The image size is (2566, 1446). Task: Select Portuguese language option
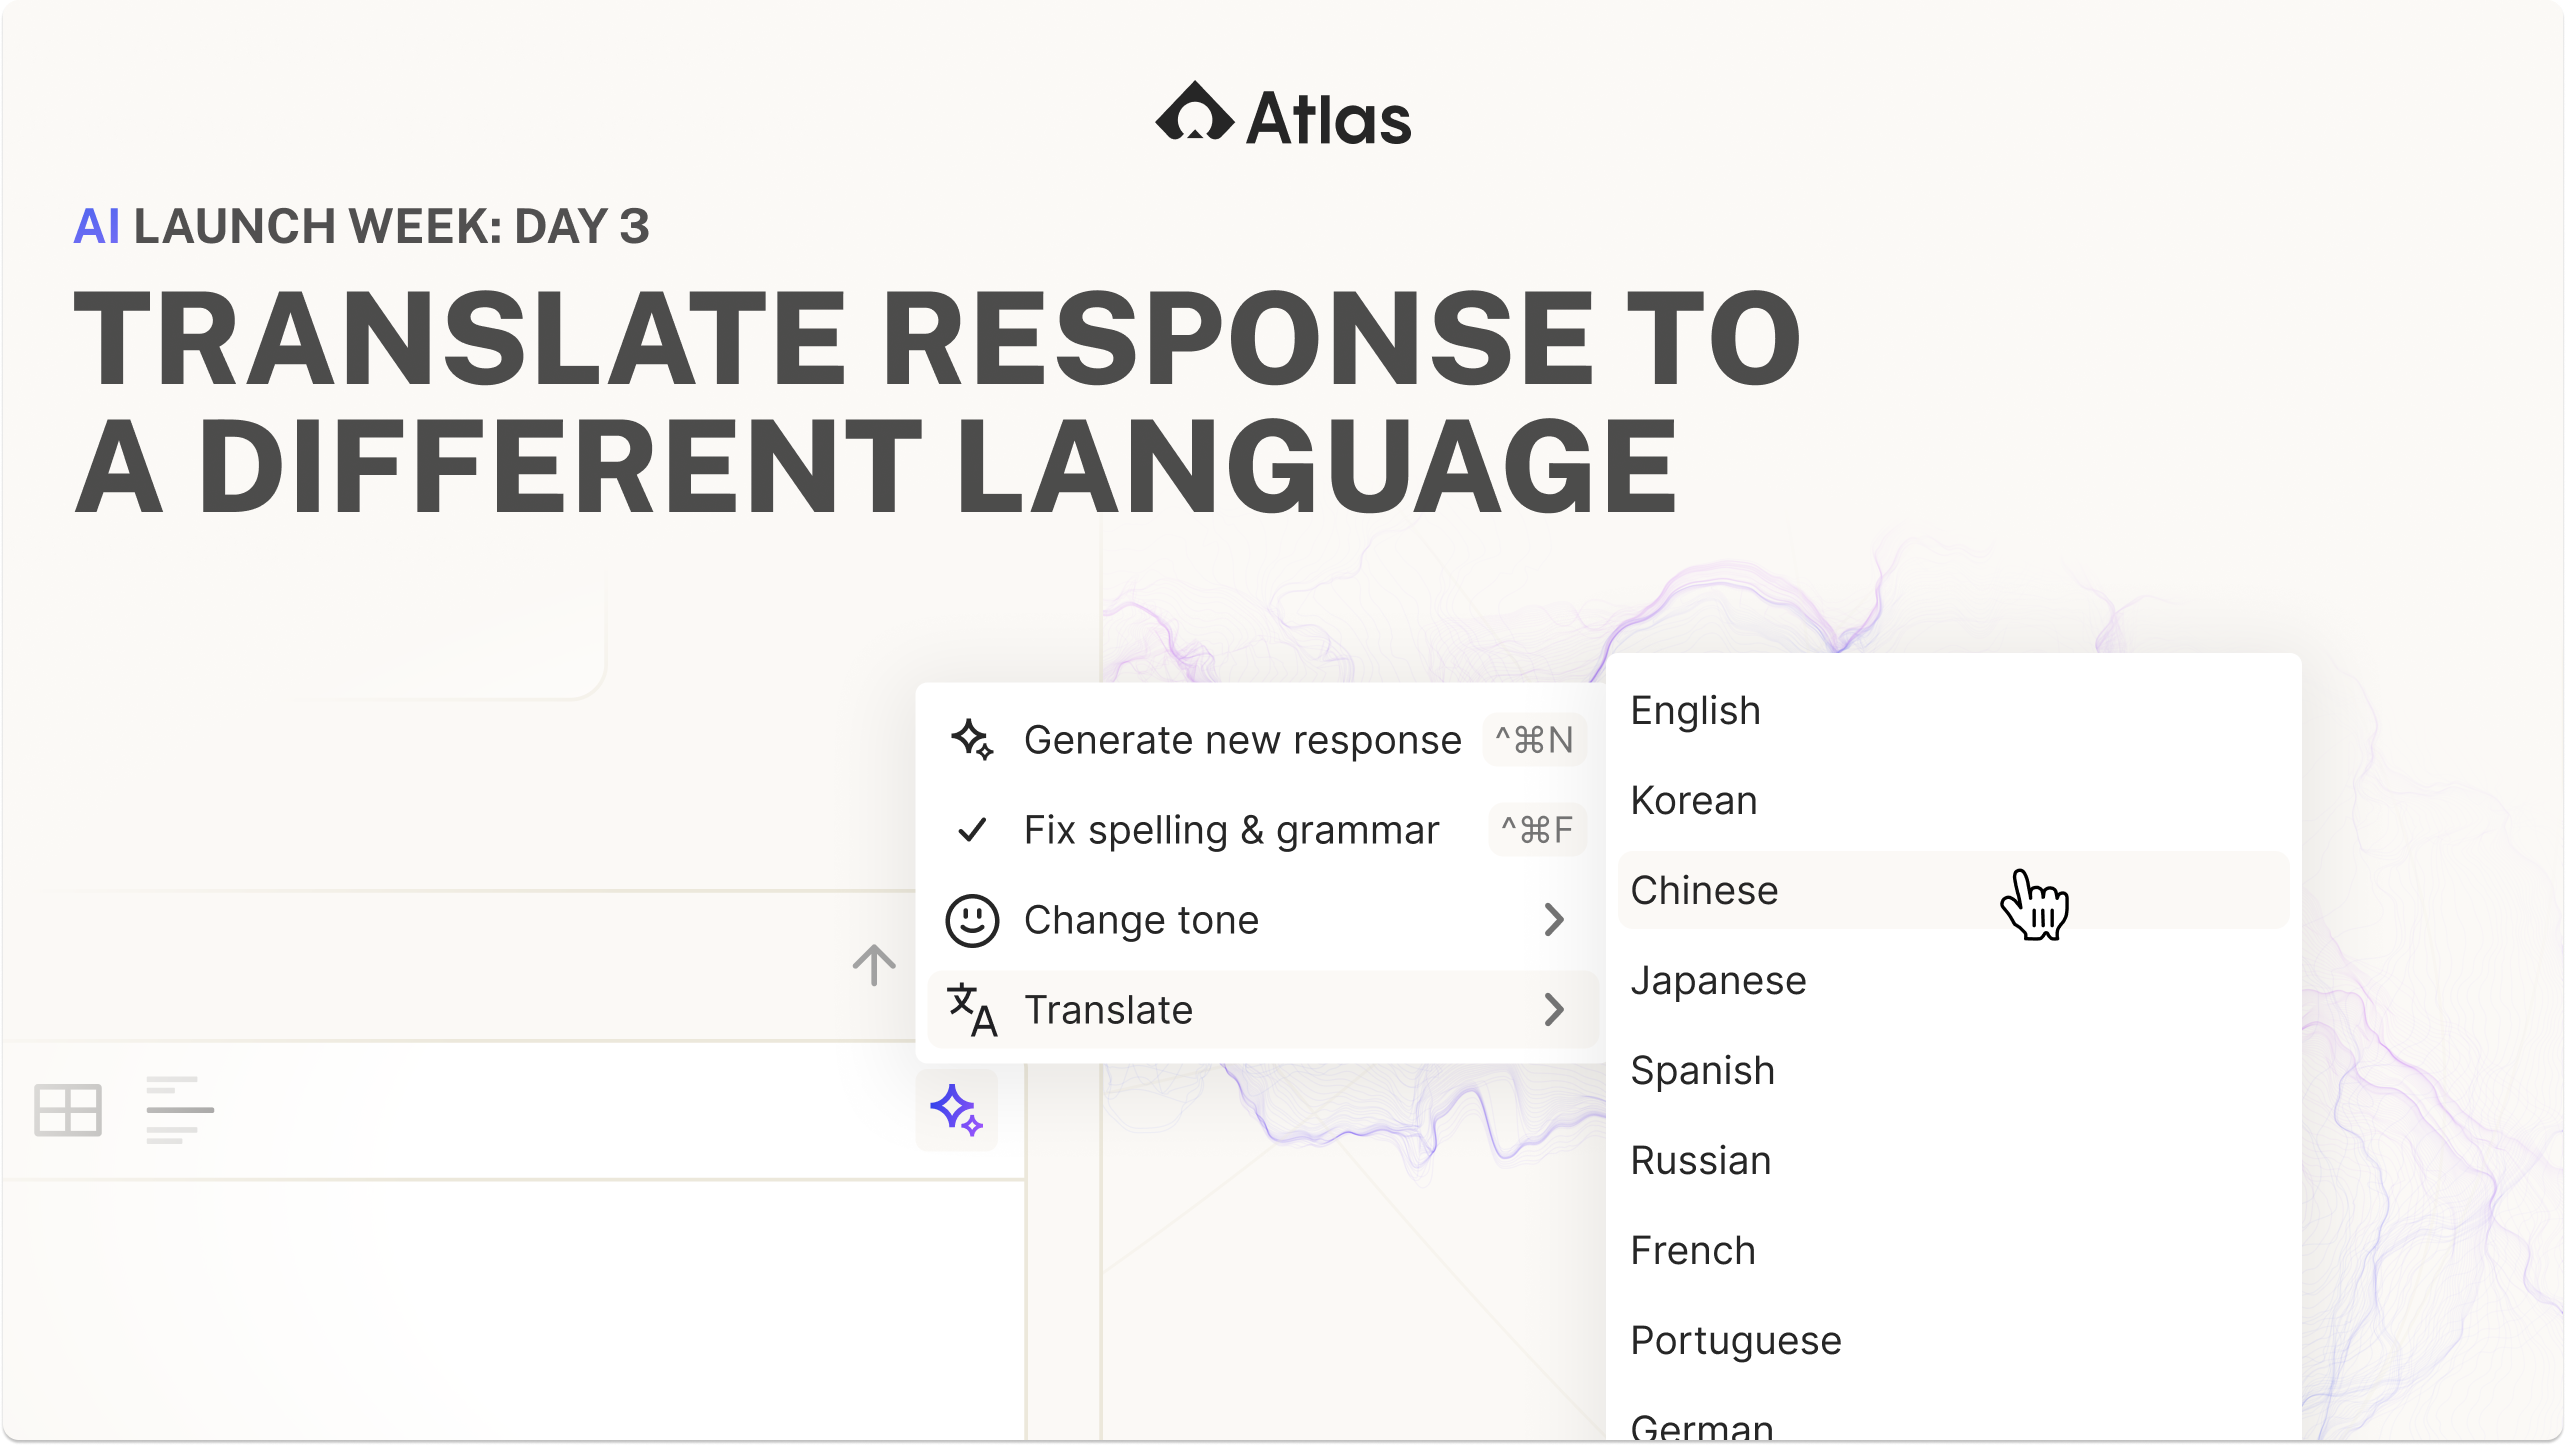point(1736,1340)
